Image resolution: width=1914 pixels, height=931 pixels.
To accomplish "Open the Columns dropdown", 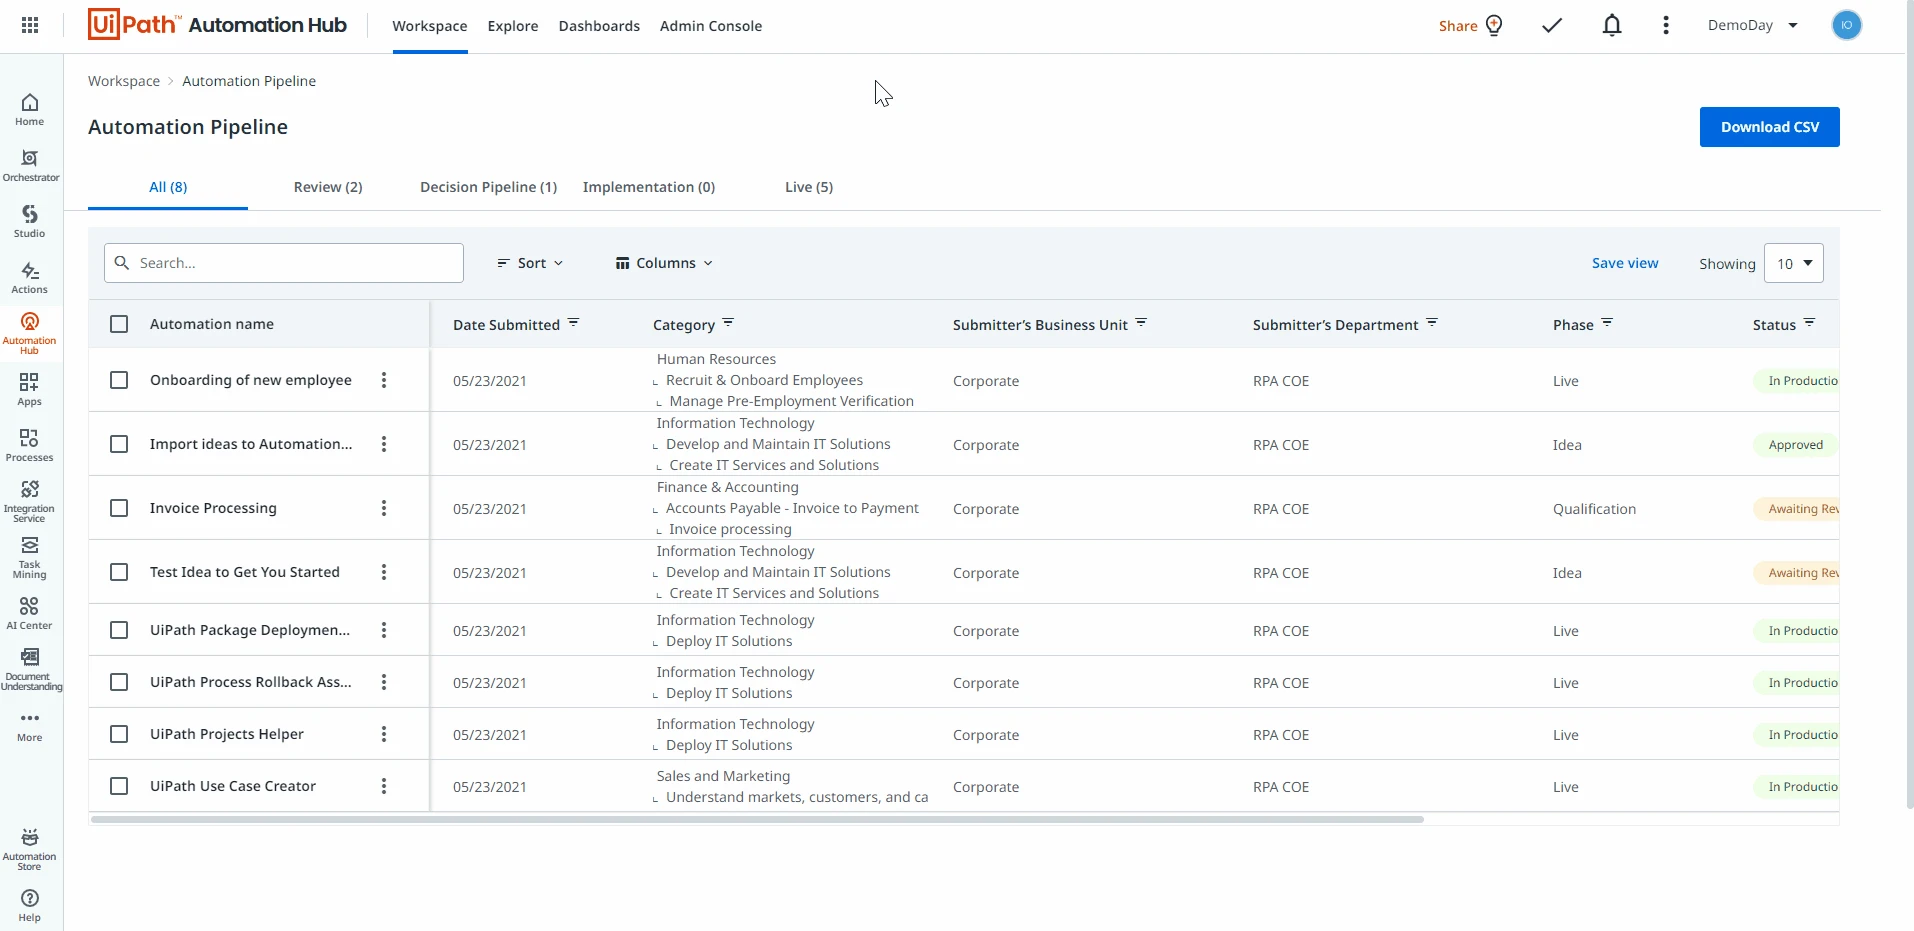I will pyautogui.click(x=664, y=263).
